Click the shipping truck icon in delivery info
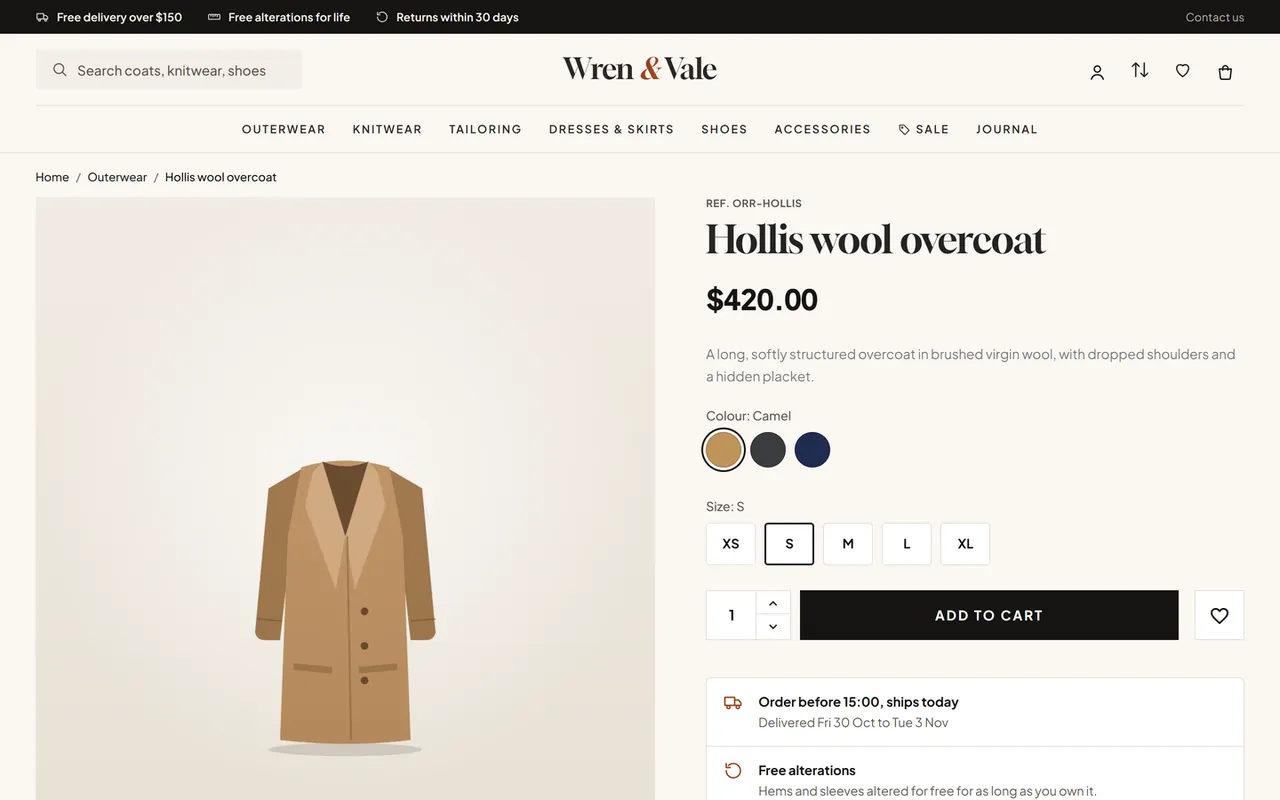 point(733,703)
